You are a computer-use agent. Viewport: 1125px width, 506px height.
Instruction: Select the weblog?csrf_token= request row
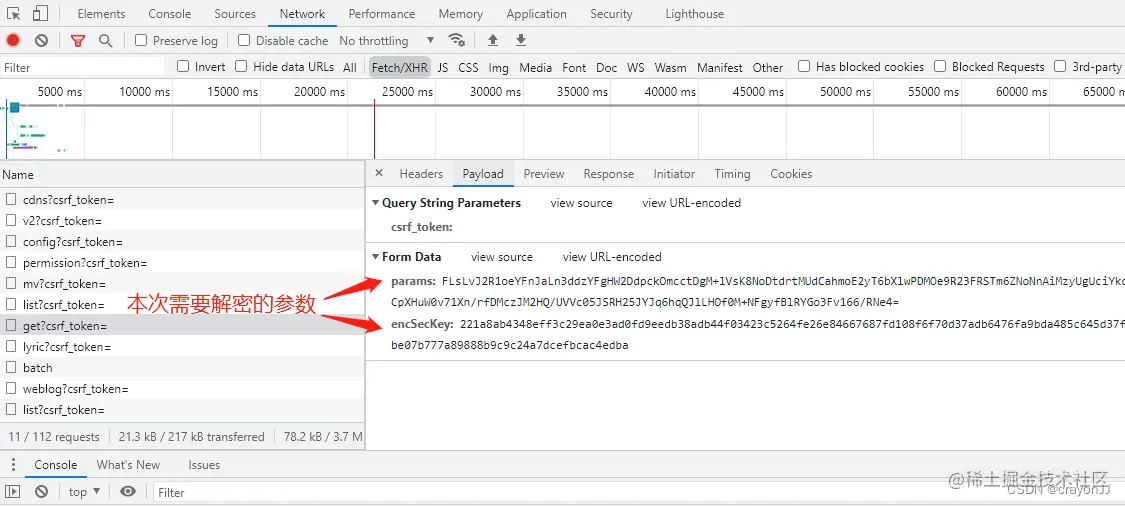click(182, 389)
